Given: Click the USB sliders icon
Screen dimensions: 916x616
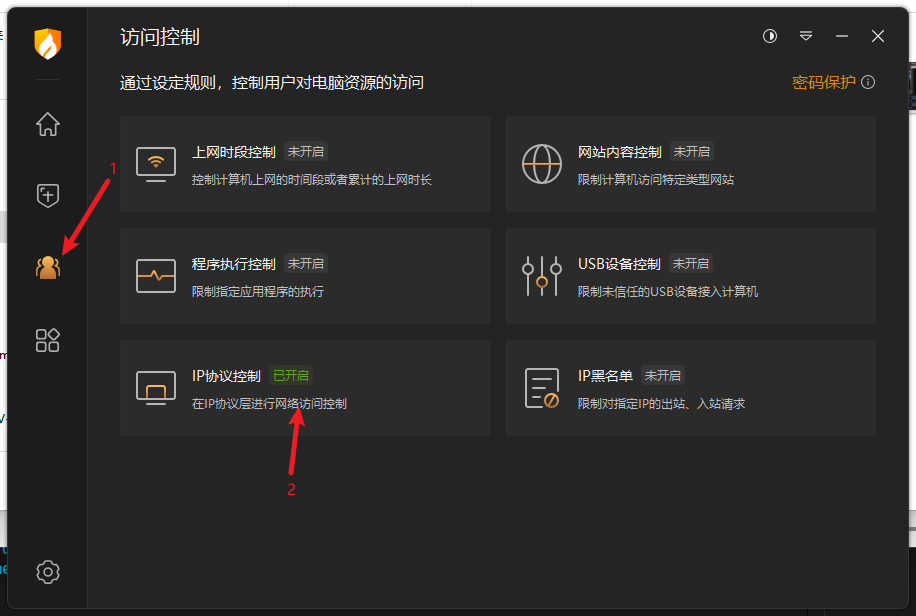Looking at the screenshot, I should pos(542,276).
